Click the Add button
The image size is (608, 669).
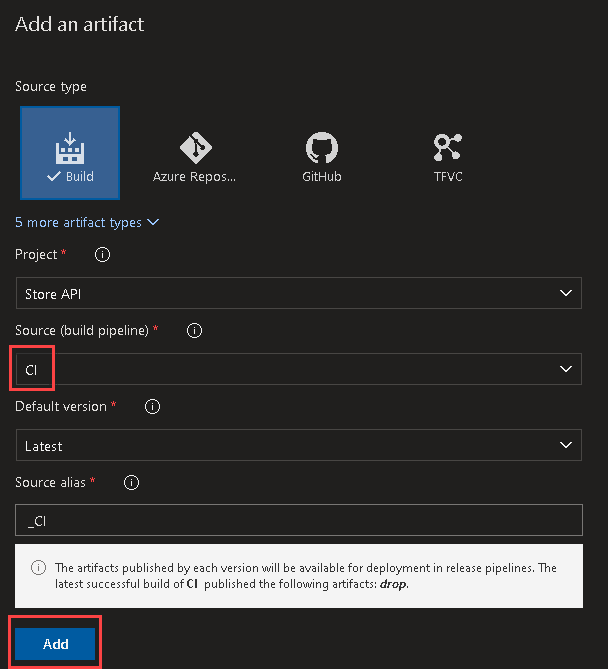coord(55,644)
